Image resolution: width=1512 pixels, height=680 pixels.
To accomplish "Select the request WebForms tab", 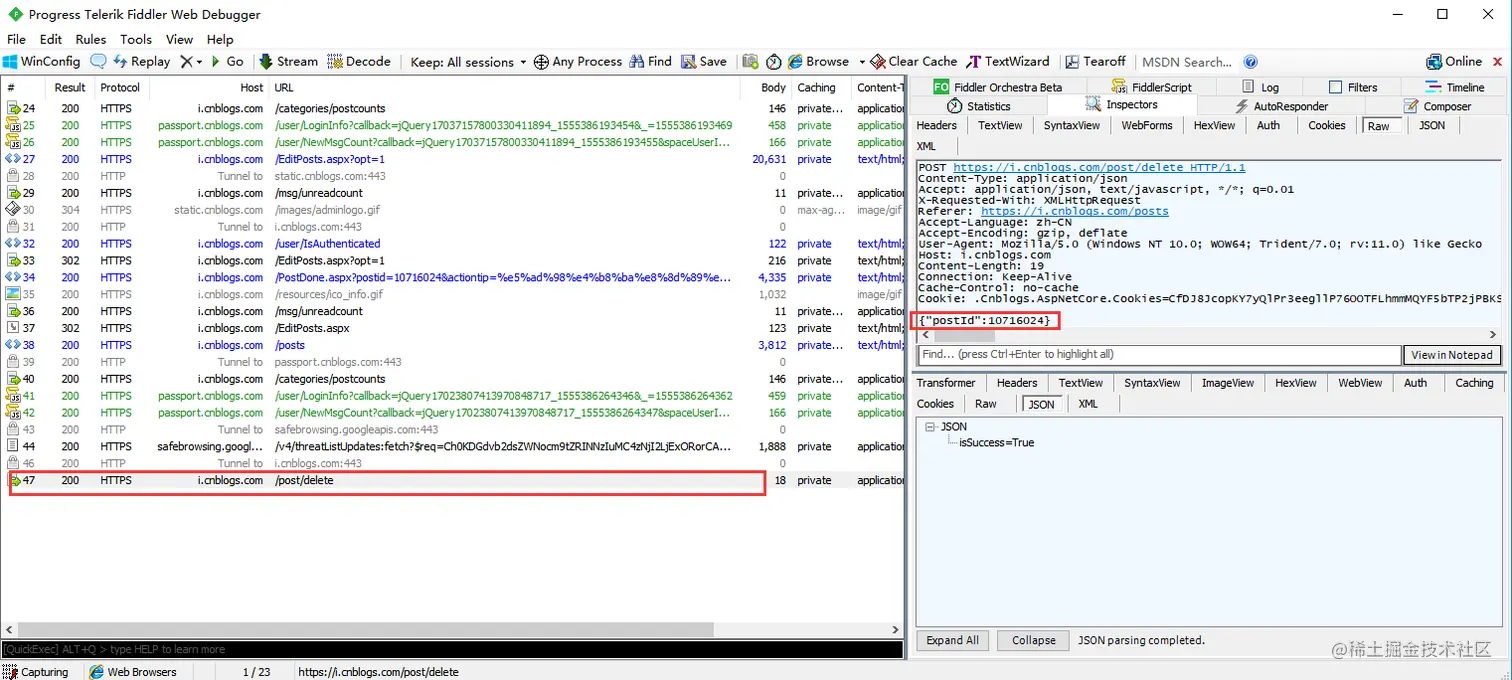I will coord(1147,125).
